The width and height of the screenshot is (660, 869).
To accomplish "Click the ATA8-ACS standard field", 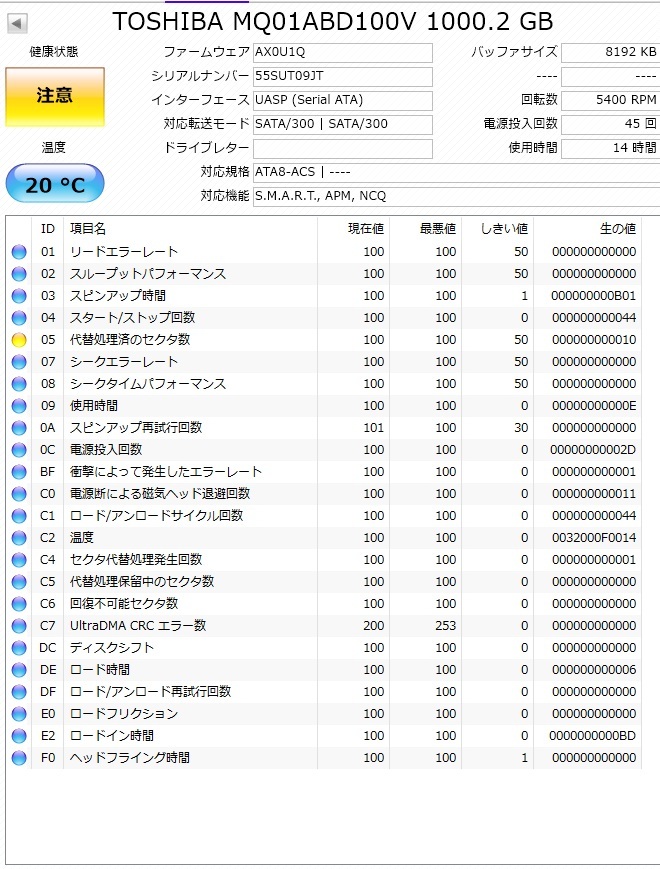I will [x=457, y=172].
